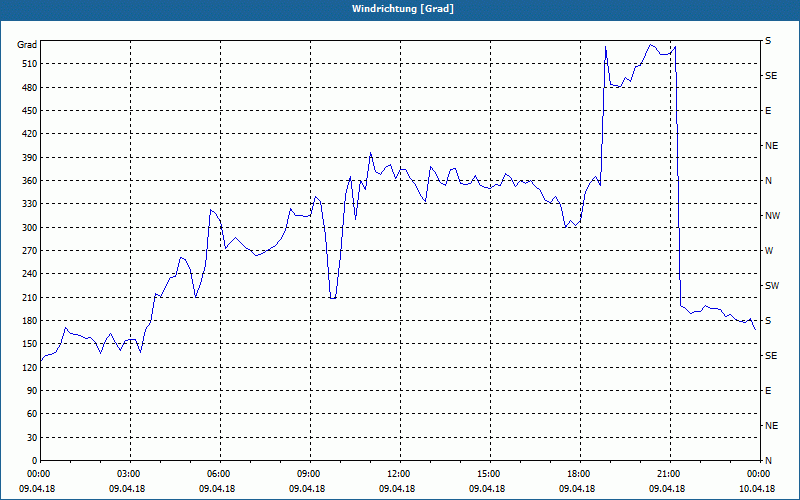Click the N compass label level with 0
Viewport: 800px width, 500px height.
(x=768, y=461)
